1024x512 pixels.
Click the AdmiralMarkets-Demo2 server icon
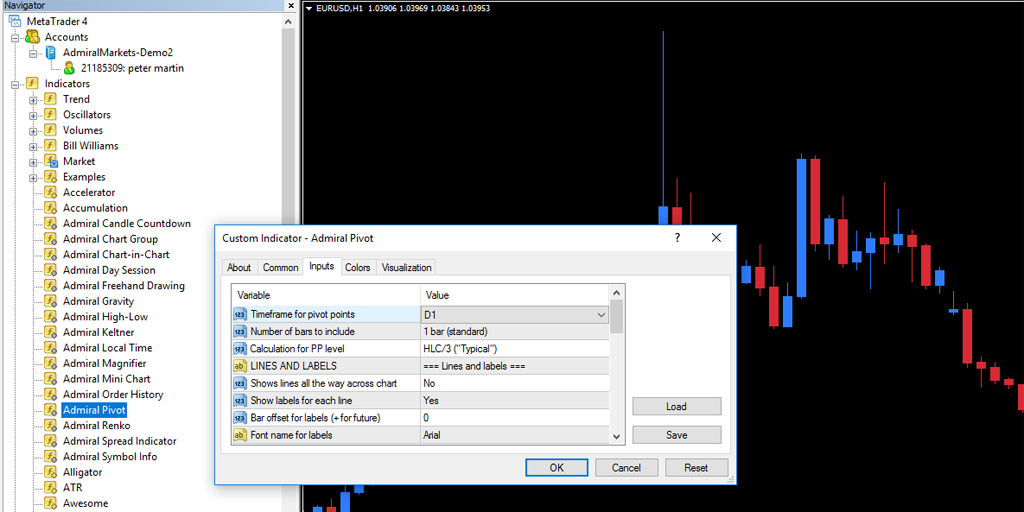pyautogui.click(x=50, y=52)
